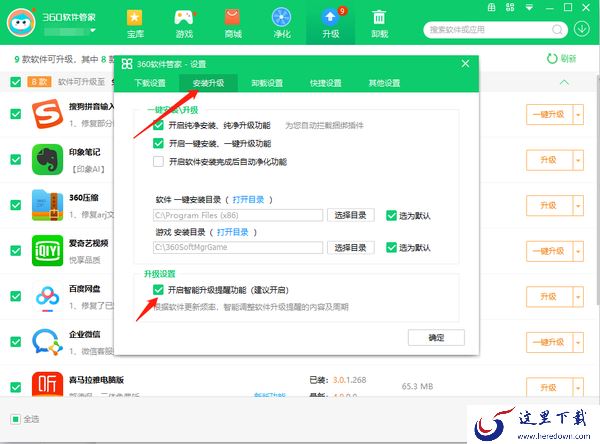Expand dropdown arrow beside 喜马拉雅 升级
This screenshot has width=600, height=444.
tap(578, 387)
